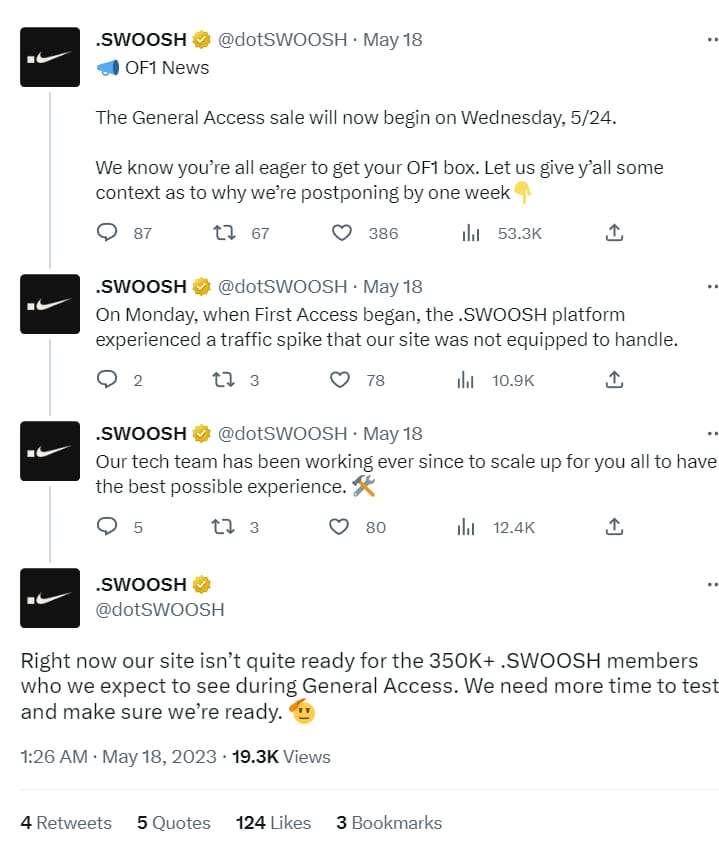Screen dimensions: 719x844
Task: Share the OF1 News tweet
Action: tap(614, 233)
